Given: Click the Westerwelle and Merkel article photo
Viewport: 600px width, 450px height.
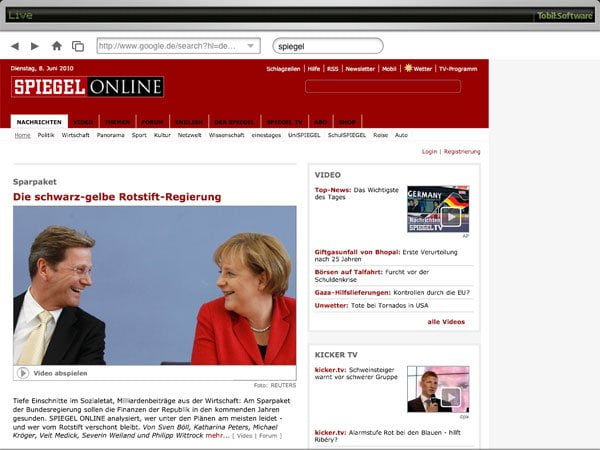Looking at the screenshot, I should coord(155,285).
